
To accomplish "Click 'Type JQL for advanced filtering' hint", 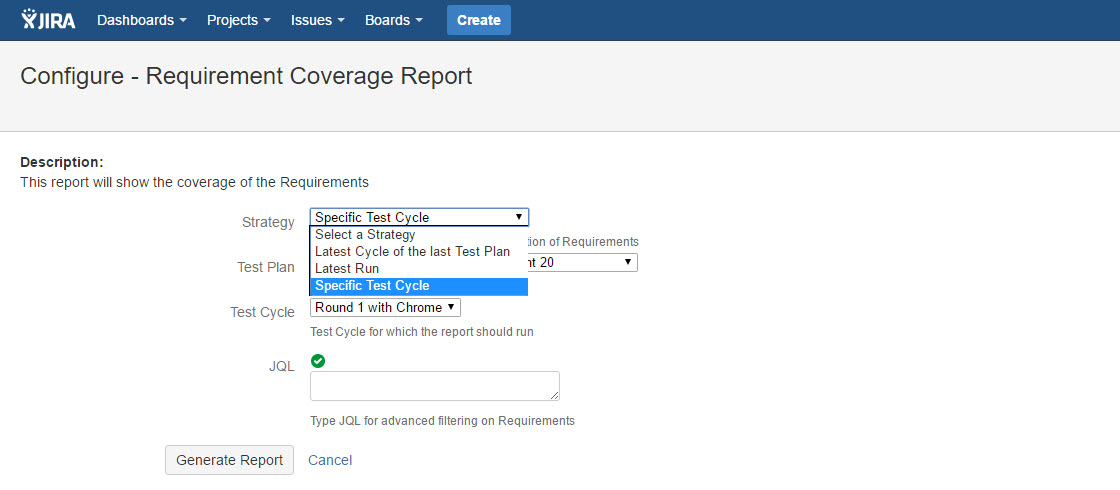I will (442, 421).
